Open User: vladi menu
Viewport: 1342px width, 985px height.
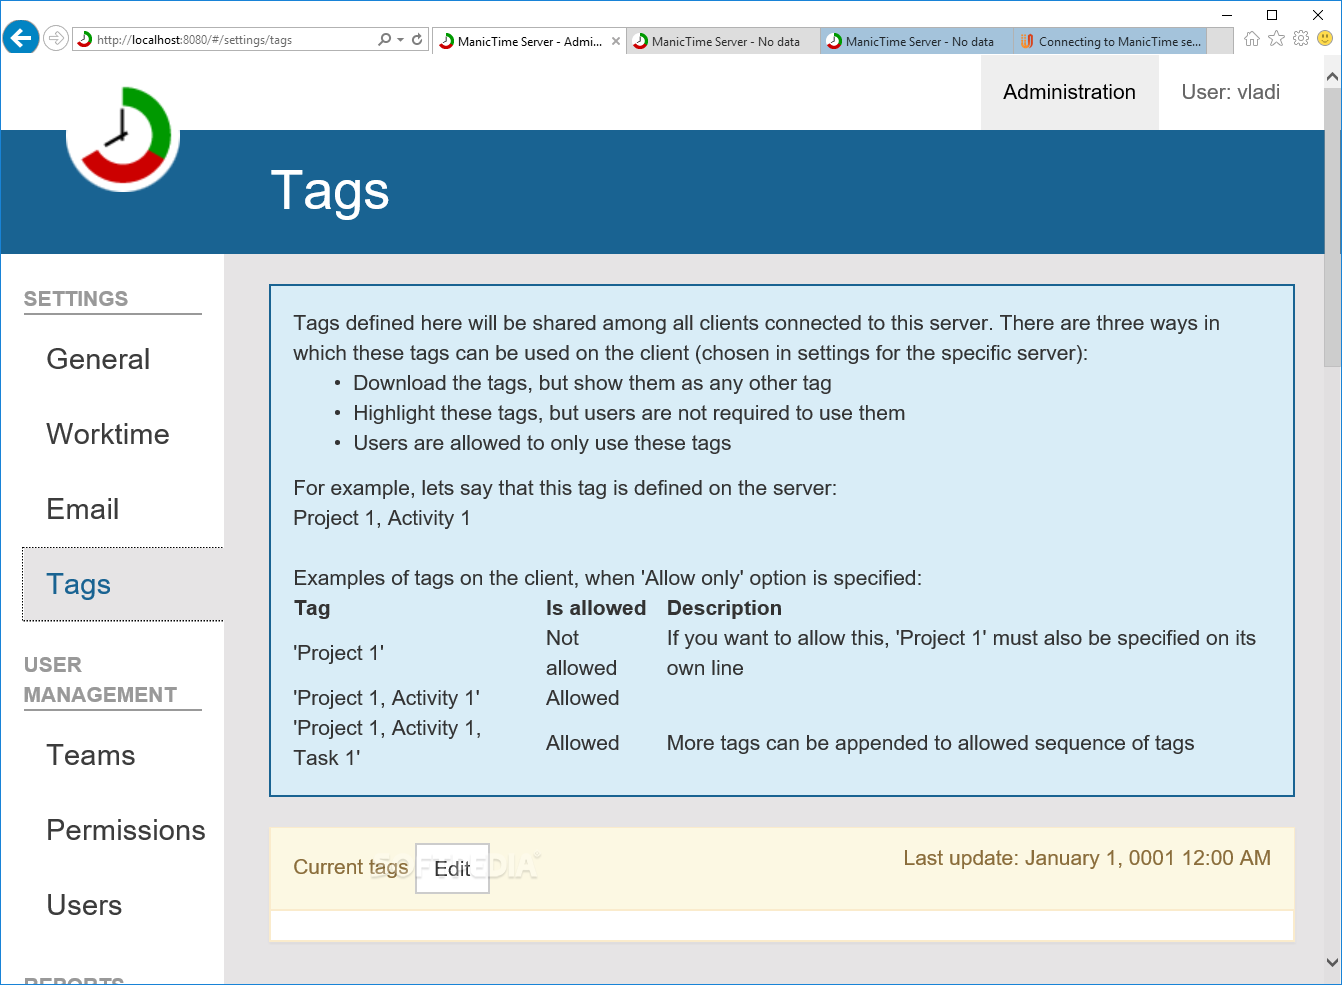pos(1230,92)
